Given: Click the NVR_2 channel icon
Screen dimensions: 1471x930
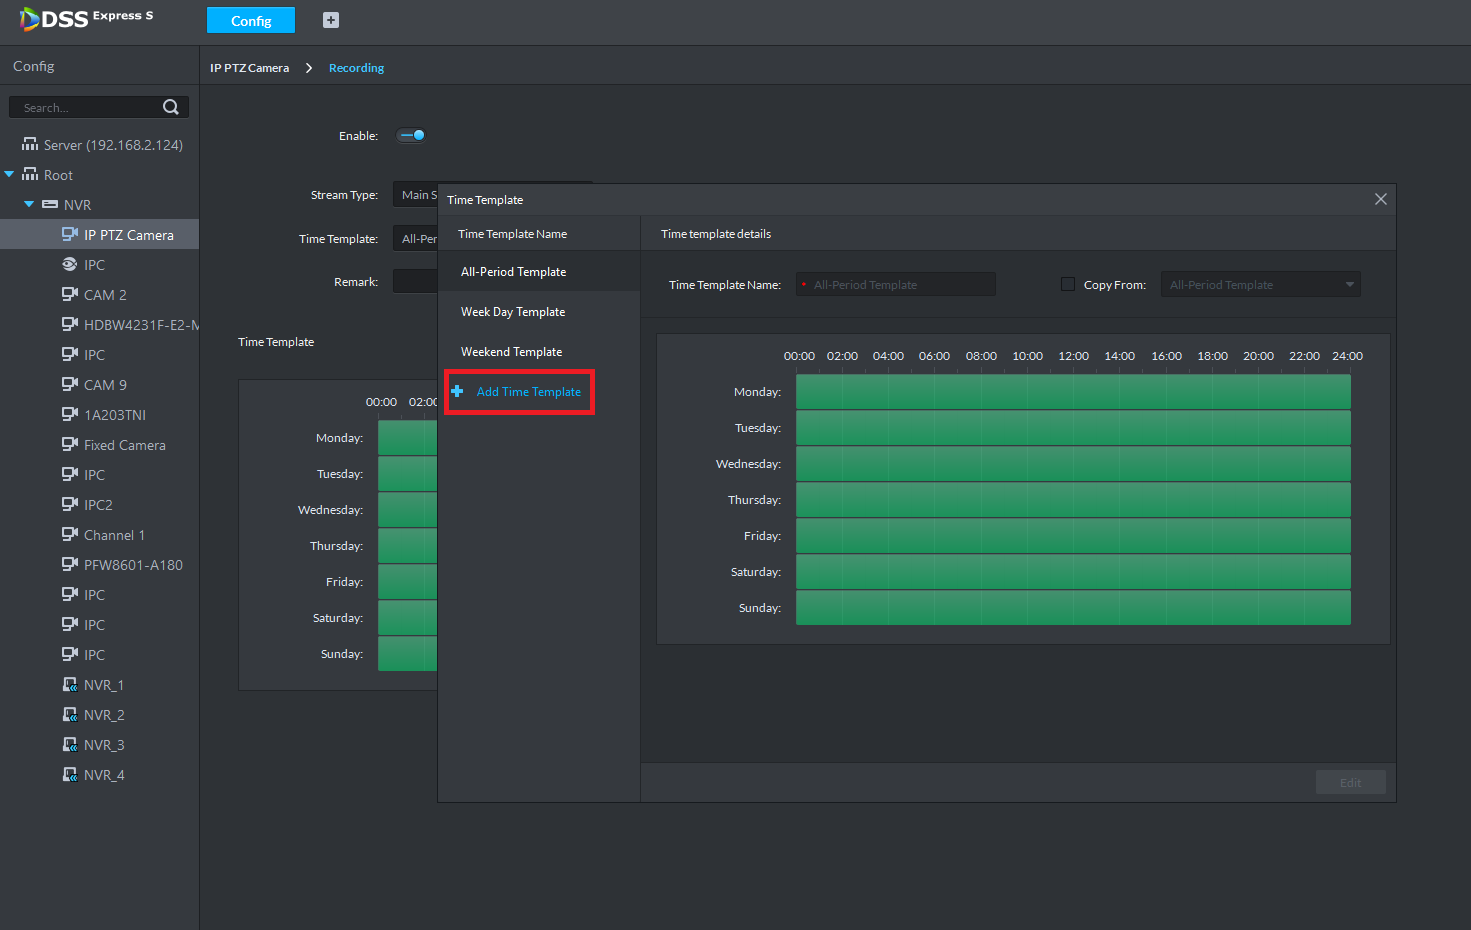Looking at the screenshot, I should click(x=70, y=715).
